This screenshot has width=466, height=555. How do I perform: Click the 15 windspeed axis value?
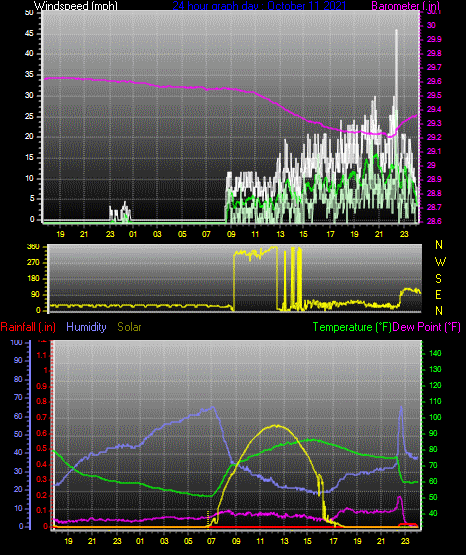pos(29,158)
